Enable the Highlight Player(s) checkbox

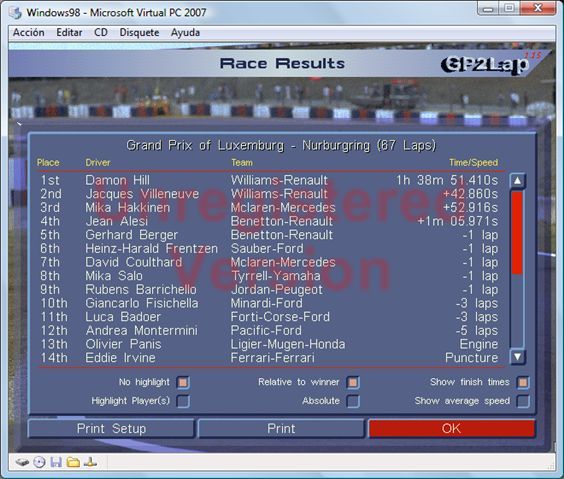click(x=183, y=401)
